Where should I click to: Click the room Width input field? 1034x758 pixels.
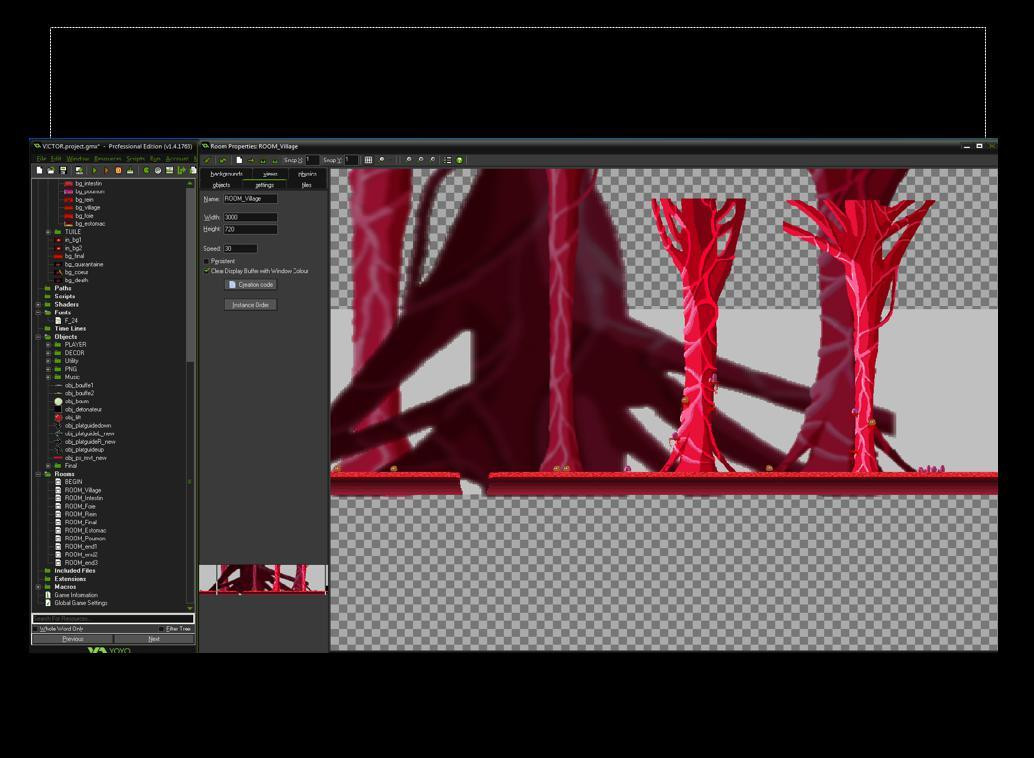(250, 217)
